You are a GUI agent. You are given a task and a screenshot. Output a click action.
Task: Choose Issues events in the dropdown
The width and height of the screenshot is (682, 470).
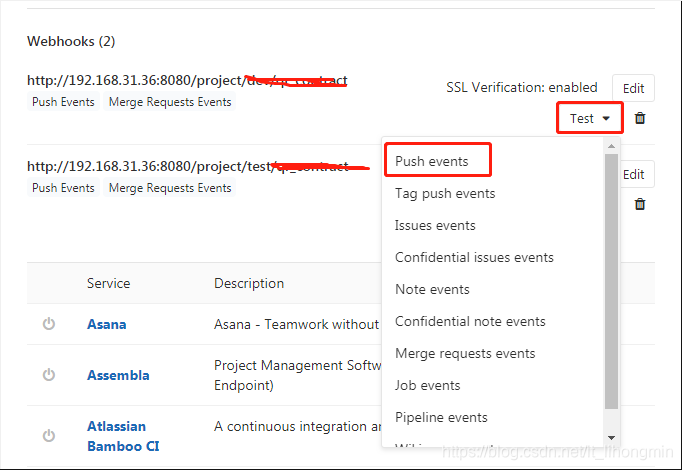tap(435, 225)
